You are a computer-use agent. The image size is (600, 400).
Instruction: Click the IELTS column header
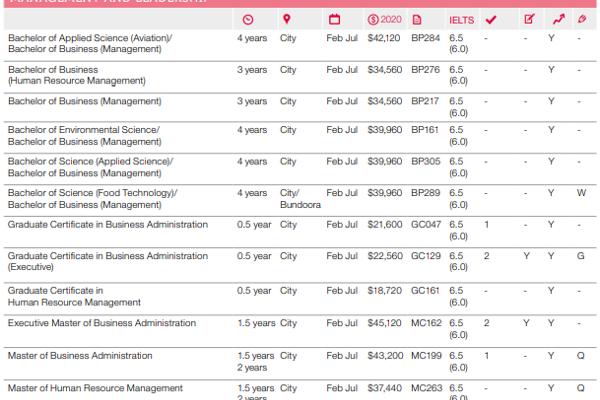462,20
